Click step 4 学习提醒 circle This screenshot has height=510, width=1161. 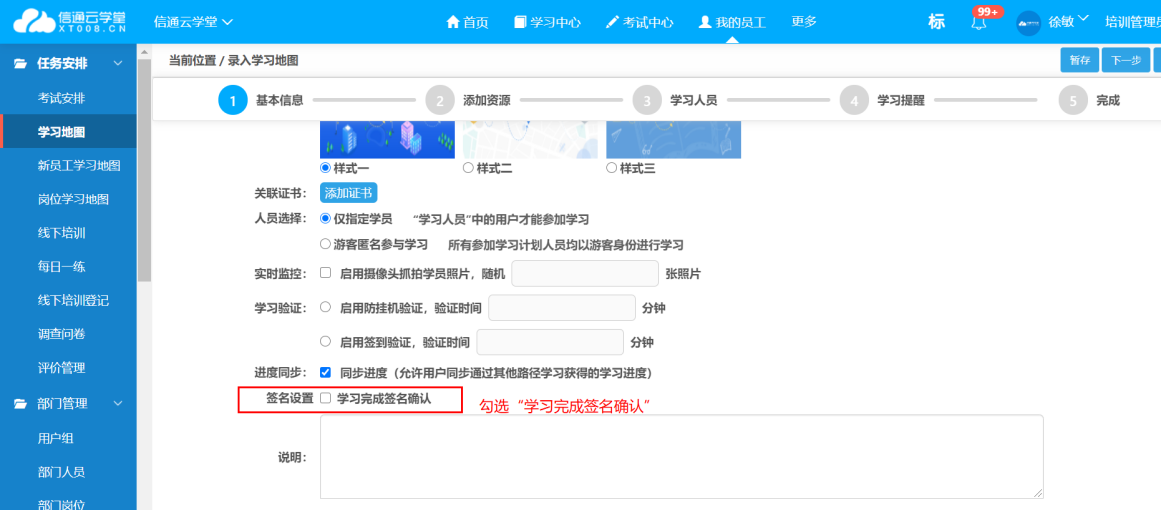(x=854, y=100)
